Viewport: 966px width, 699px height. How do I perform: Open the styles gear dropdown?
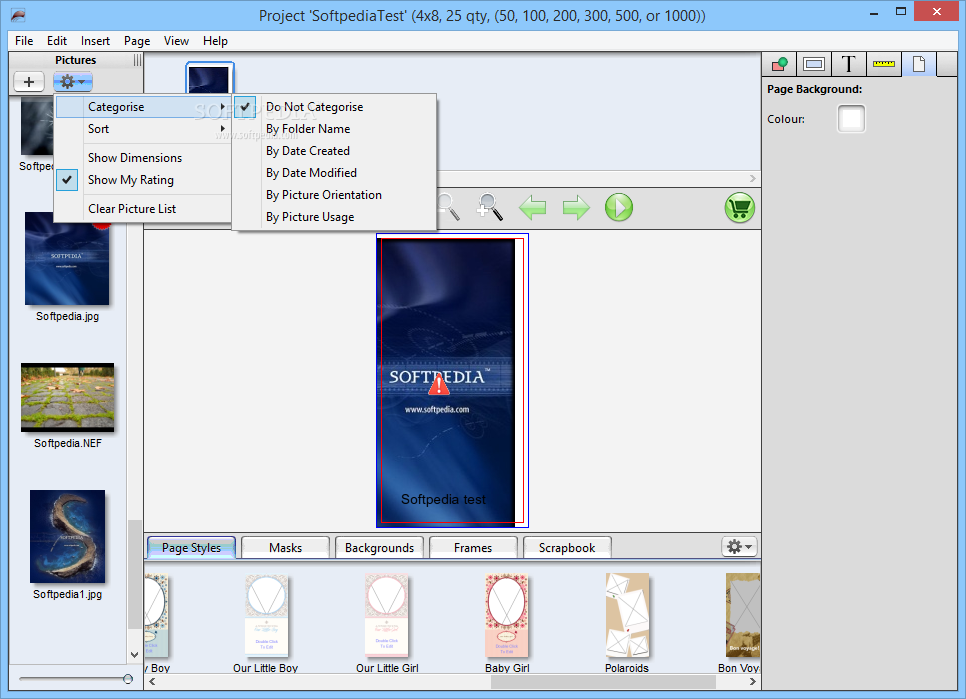[739, 546]
